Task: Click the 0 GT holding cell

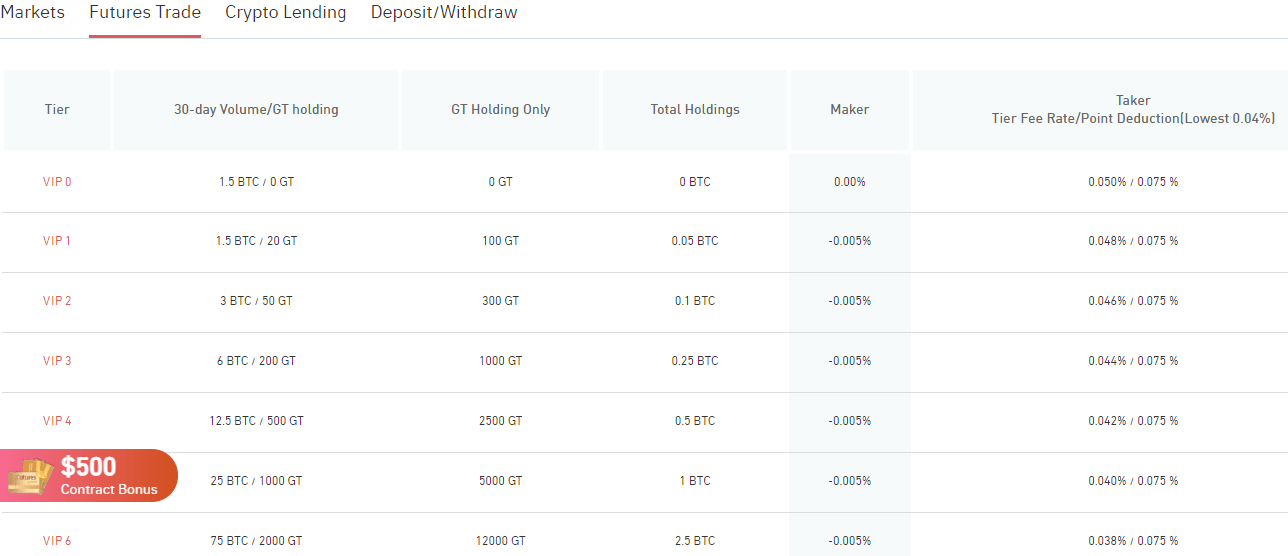Action: point(500,182)
